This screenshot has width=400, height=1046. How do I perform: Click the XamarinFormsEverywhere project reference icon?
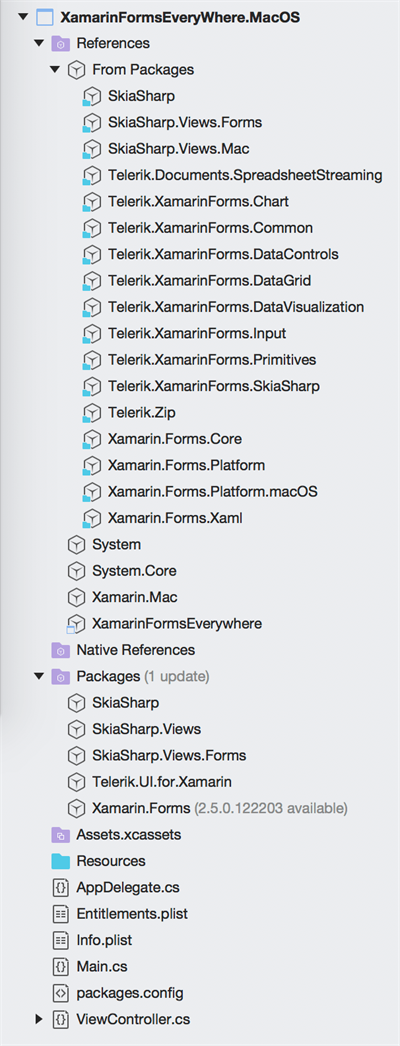(x=76, y=624)
